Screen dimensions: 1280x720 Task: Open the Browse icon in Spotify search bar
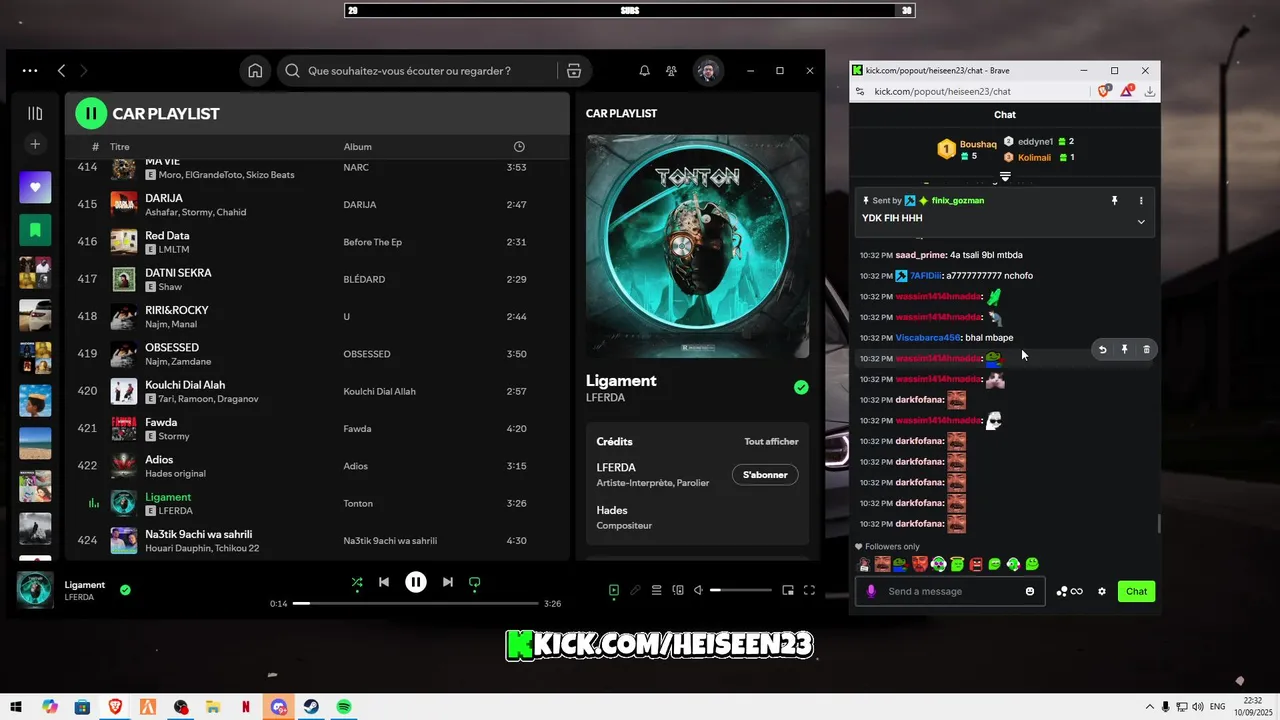click(573, 71)
